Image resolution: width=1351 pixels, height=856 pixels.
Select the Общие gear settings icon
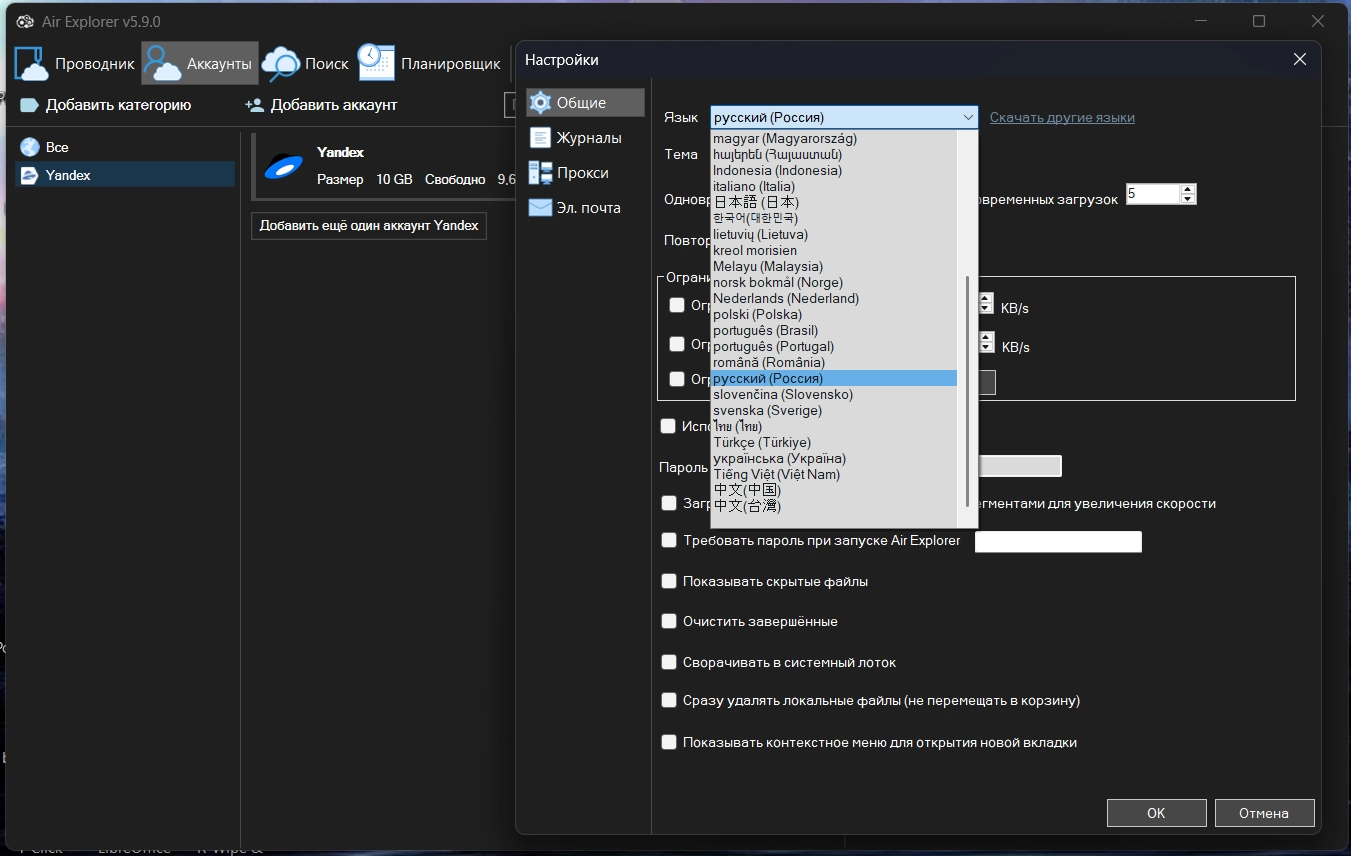pos(541,102)
